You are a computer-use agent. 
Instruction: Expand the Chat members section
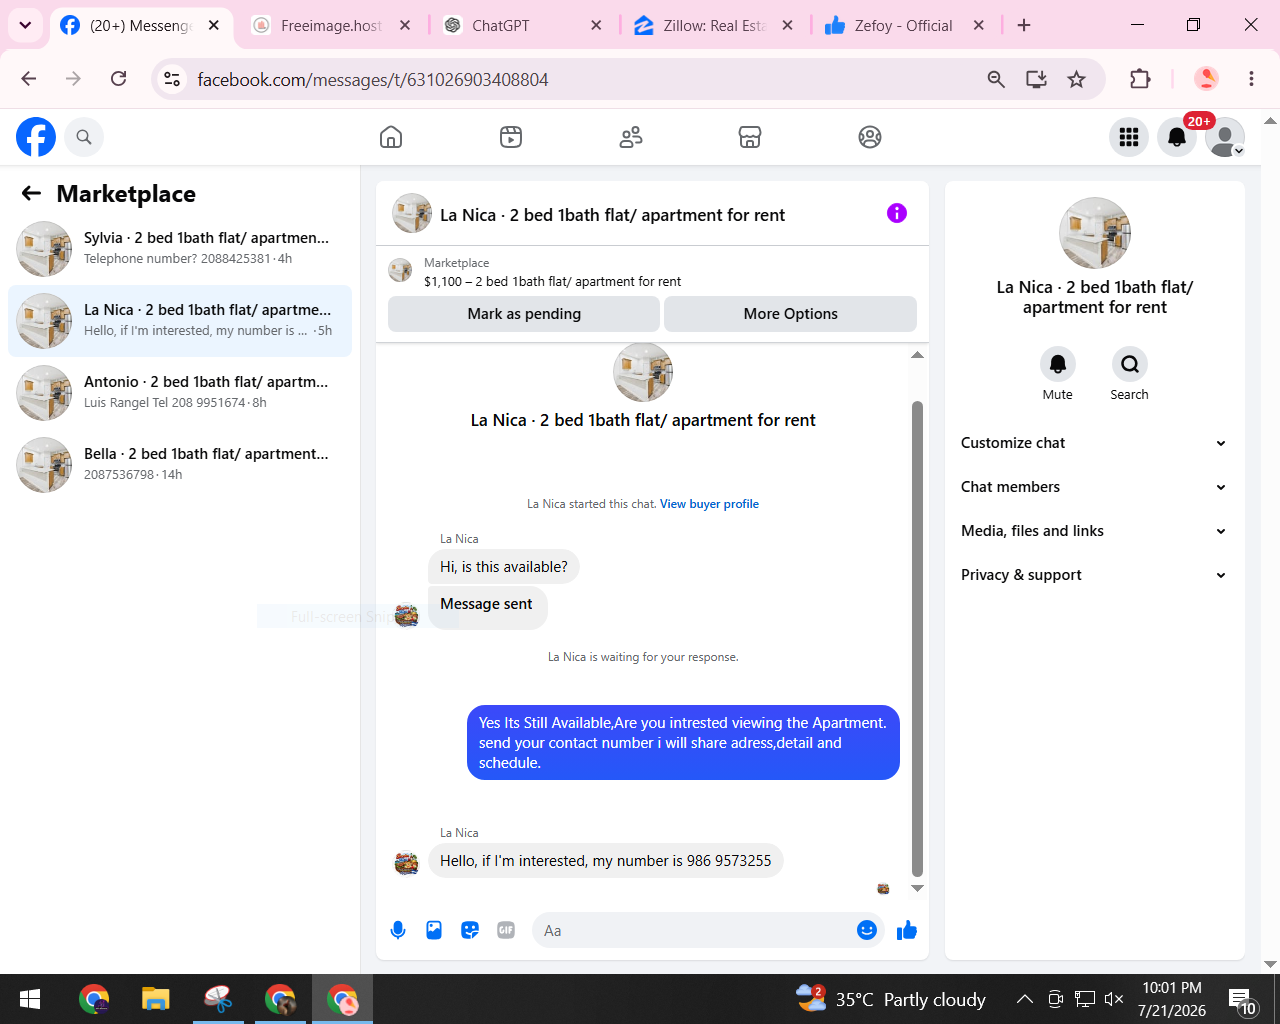pos(1094,487)
